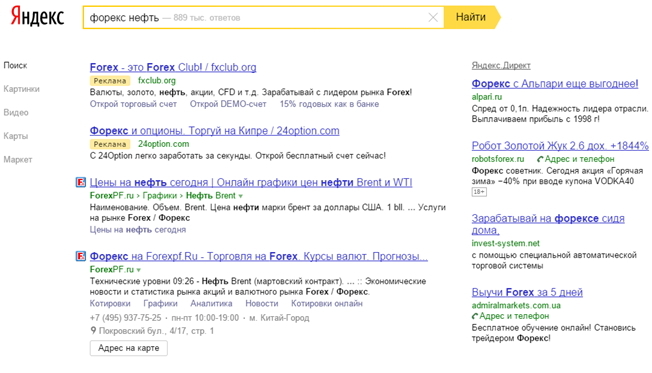Click the green fxclub.org URL
Image resolution: width=652 pixels, height=373 pixels.
[x=157, y=80]
